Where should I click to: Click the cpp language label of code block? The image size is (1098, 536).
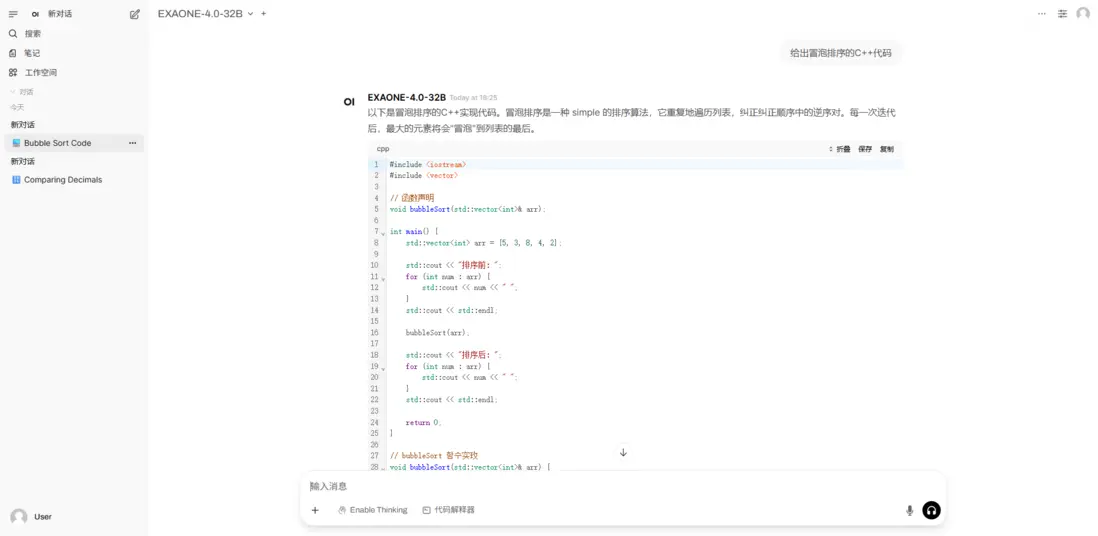point(383,149)
